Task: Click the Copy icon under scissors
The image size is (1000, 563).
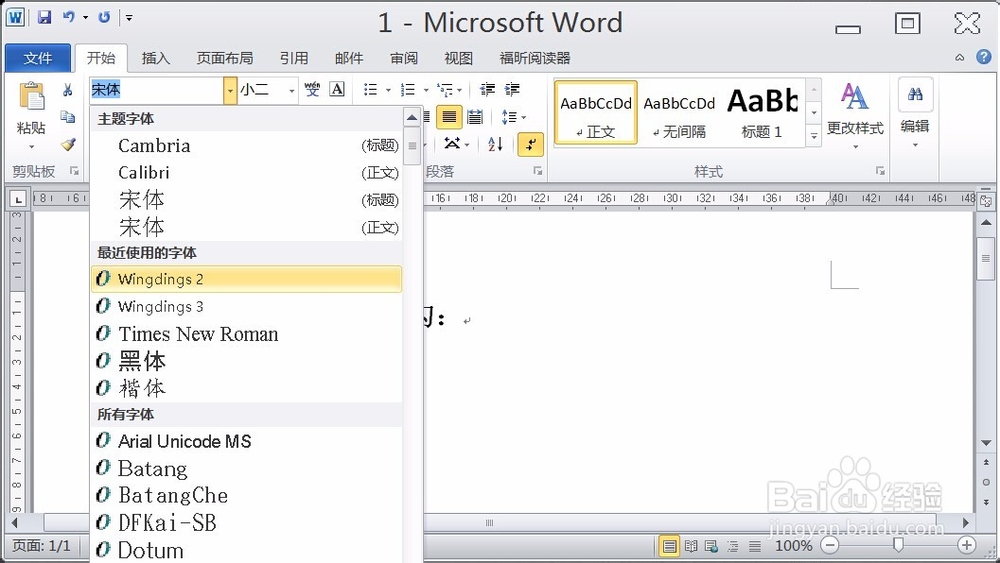Action: coord(68,117)
